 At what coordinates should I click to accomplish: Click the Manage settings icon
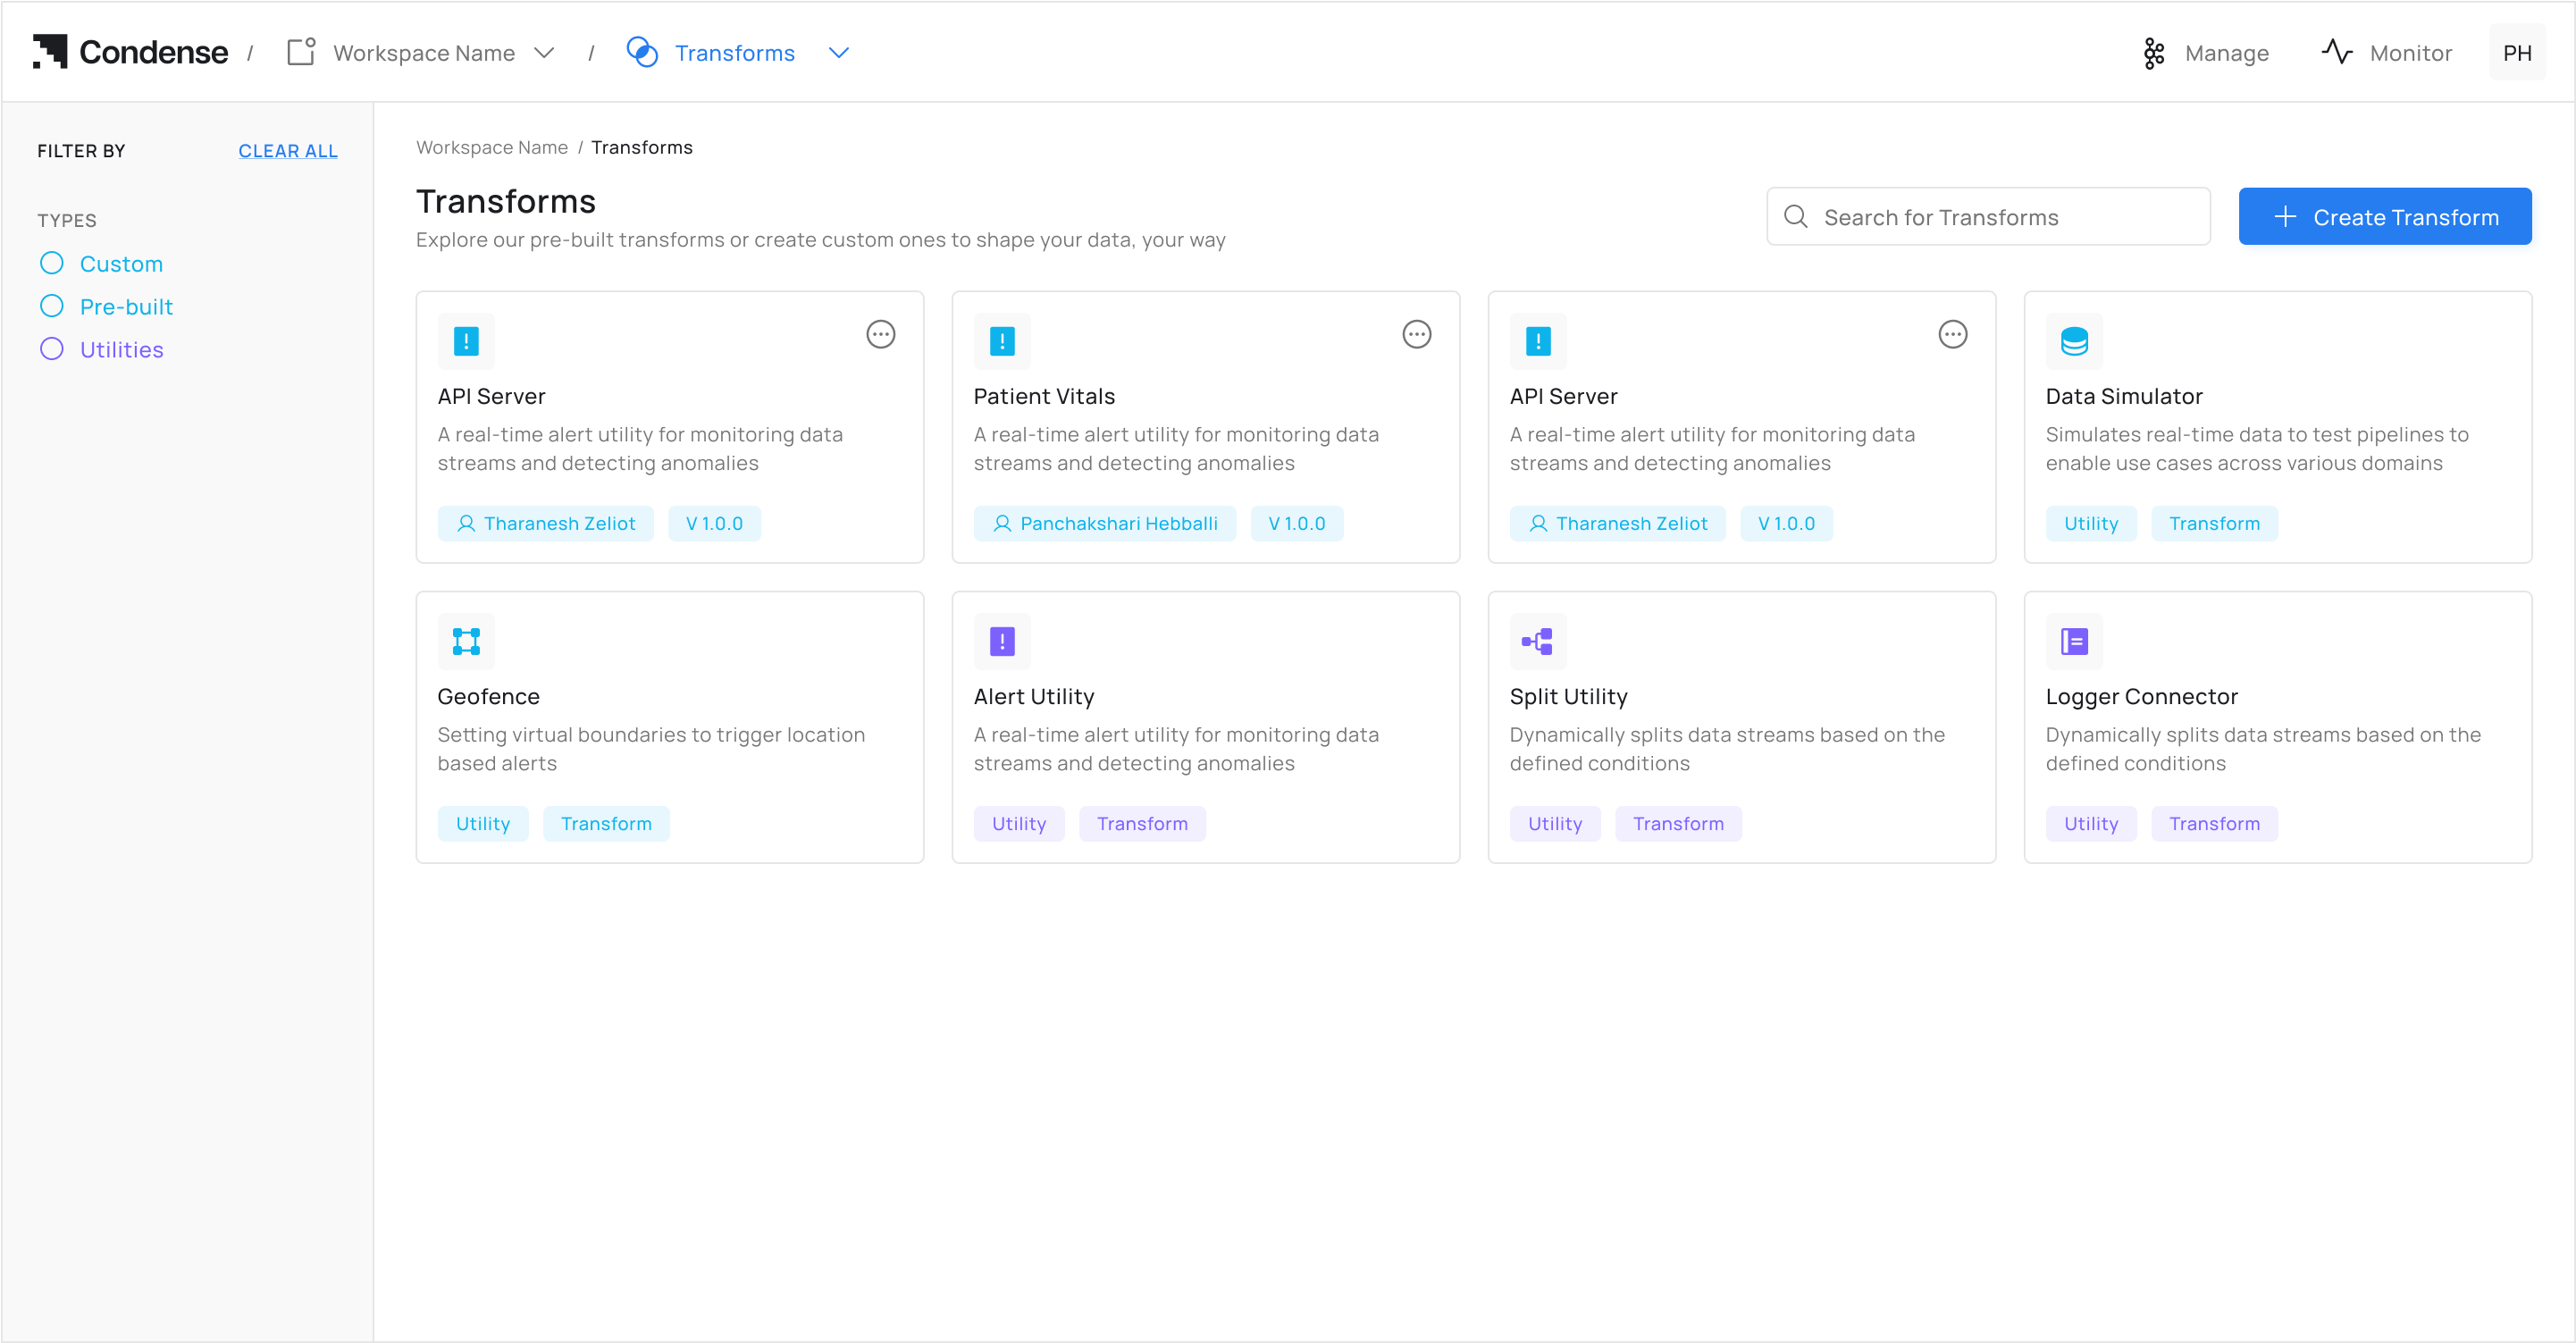point(2153,53)
